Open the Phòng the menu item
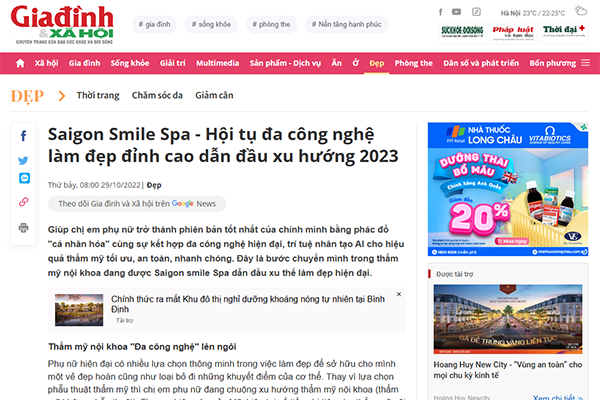The height and width of the screenshot is (400, 600). click(413, 63)
